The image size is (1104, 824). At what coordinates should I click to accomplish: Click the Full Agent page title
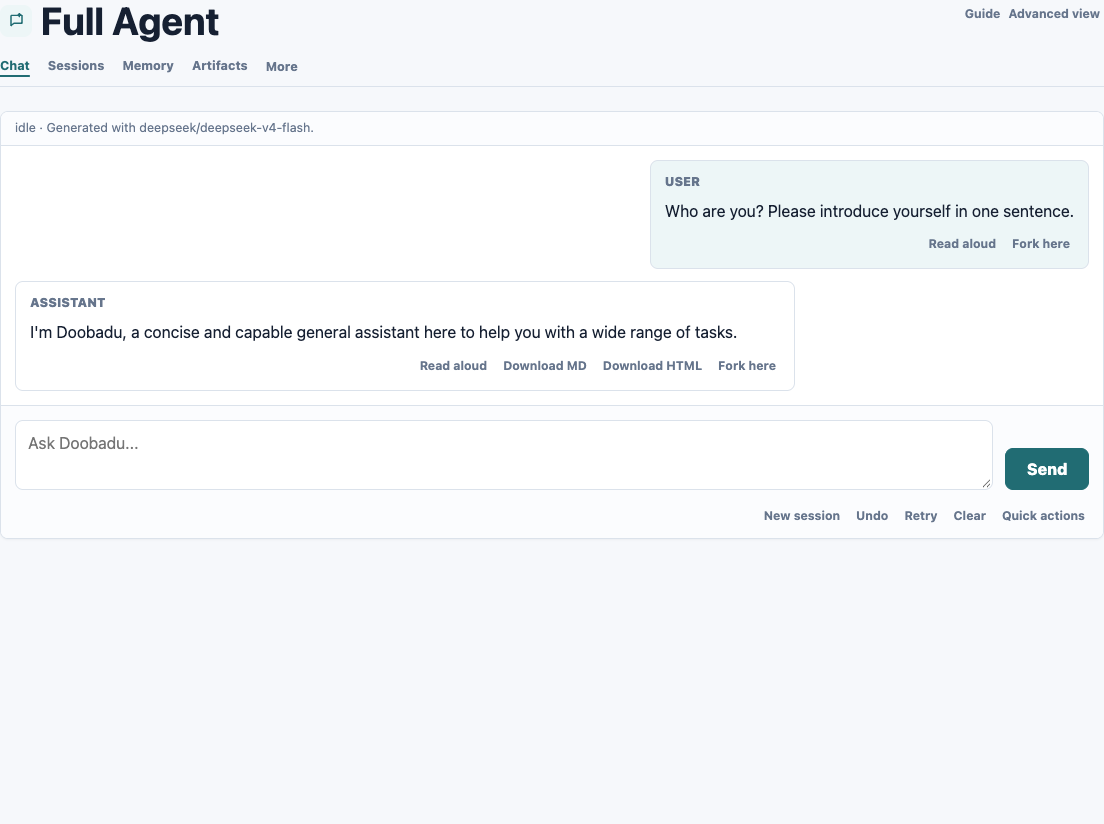point(130,22)
